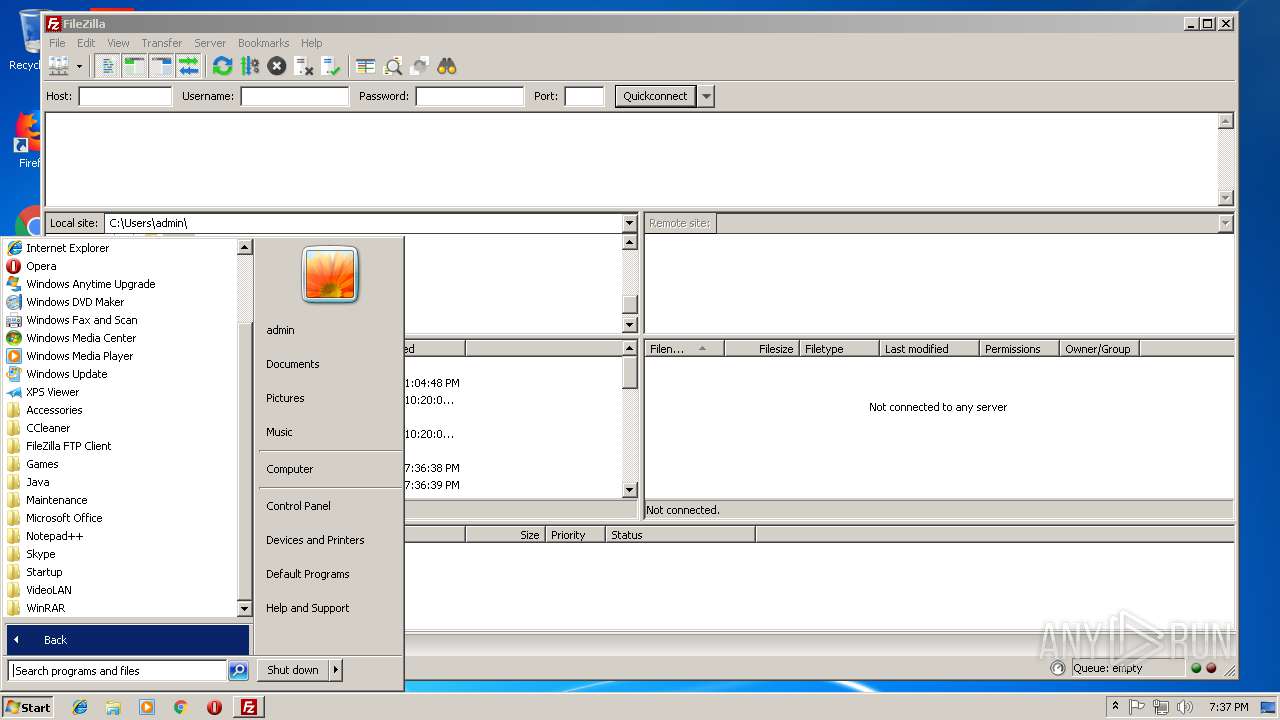This screenshot has width=1280, height=720.
Task: Click the Priority column in the queue
Action: pyautogui.click(x=575, y=535)
